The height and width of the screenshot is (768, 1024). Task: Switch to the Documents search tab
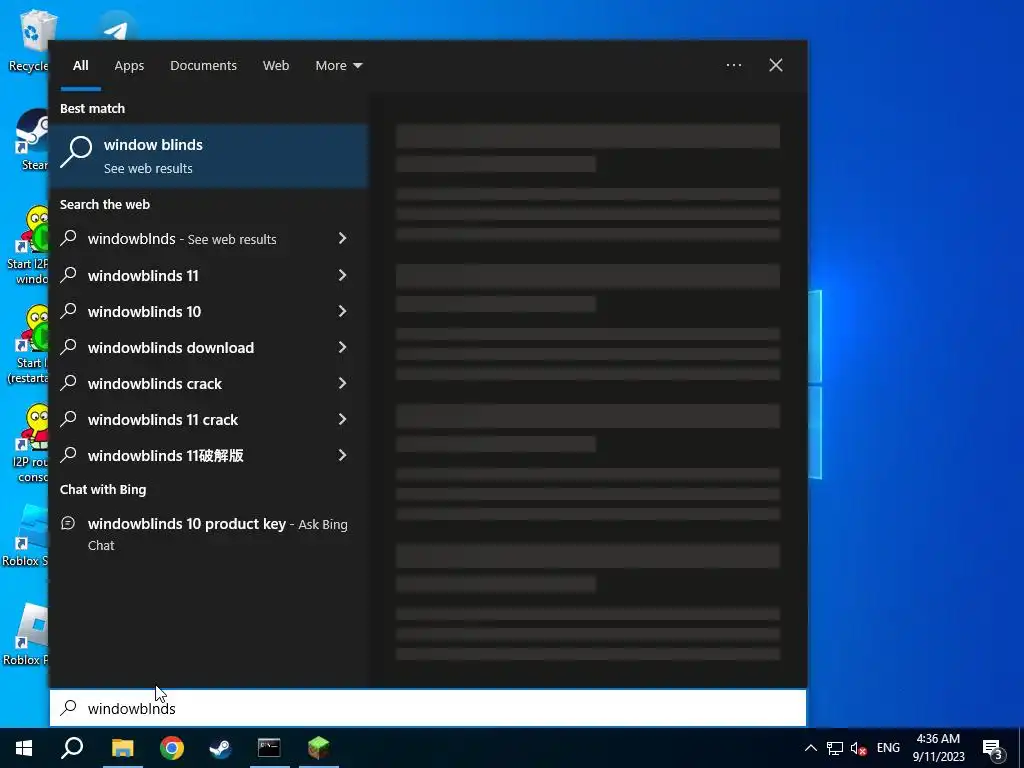click(x=203, y=65)
